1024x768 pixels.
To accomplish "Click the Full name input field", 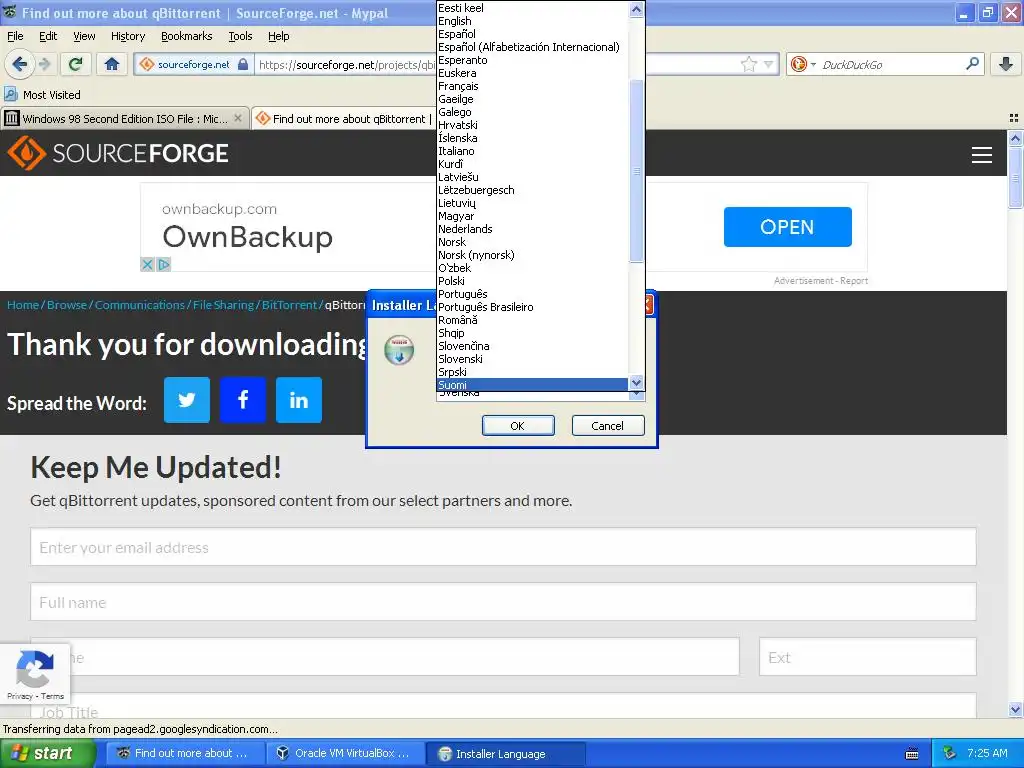I will pos(503,601).
